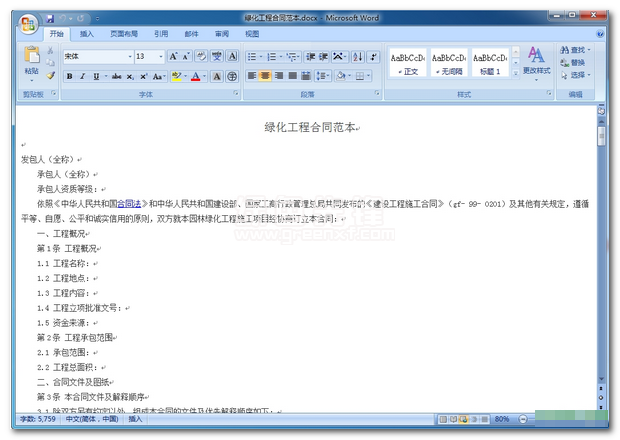Open the font name dropdown
Viewport: 620px width, 440px height.
pos(130,57)
